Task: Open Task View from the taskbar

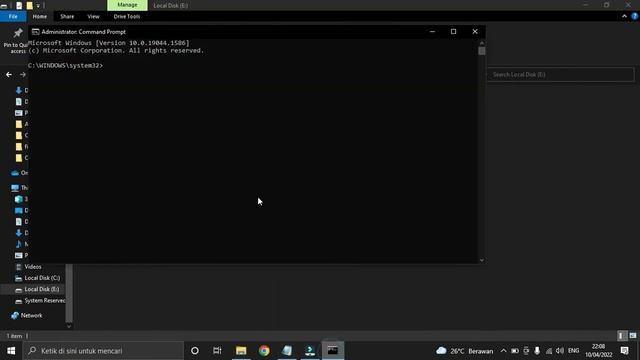Action: click(x=217, y=351)
